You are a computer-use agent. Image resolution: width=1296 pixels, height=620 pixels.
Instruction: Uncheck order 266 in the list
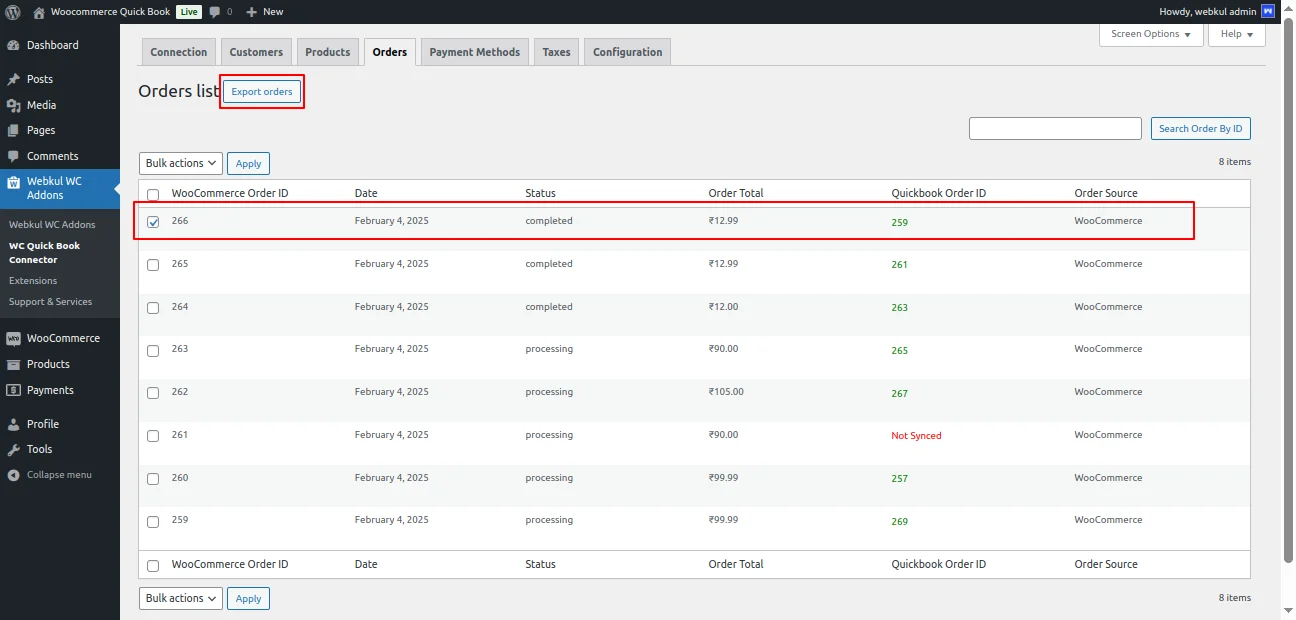(153, 221)
